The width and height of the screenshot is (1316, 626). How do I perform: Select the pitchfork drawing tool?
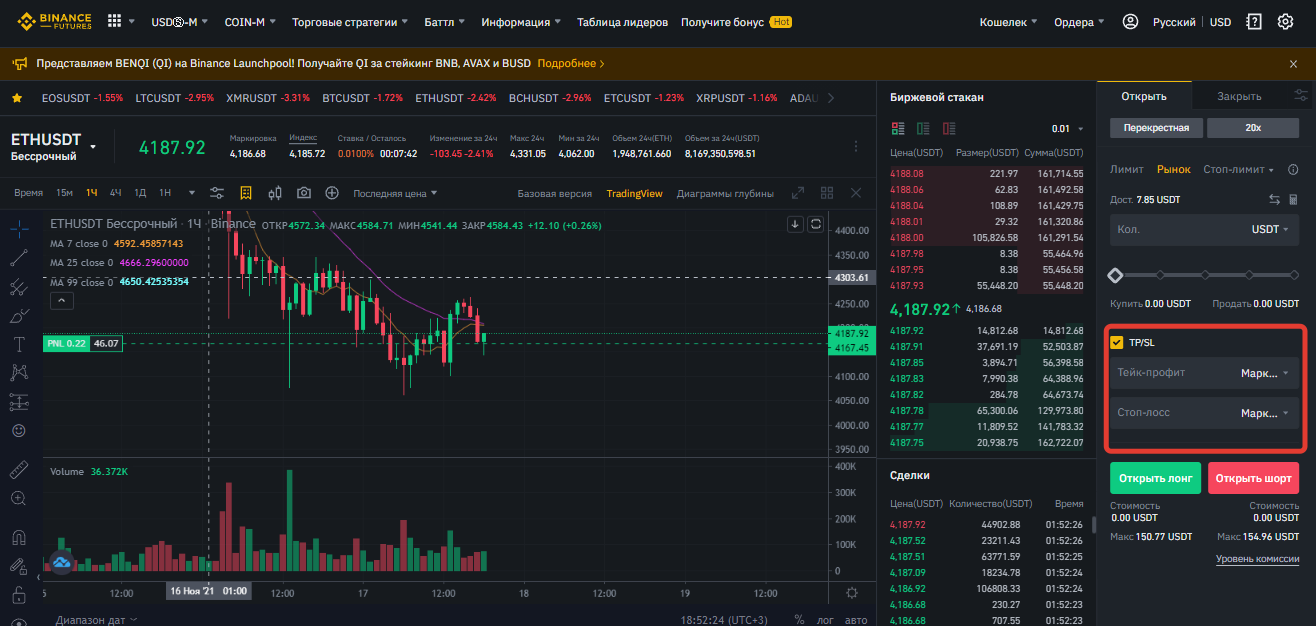[18, 287]
